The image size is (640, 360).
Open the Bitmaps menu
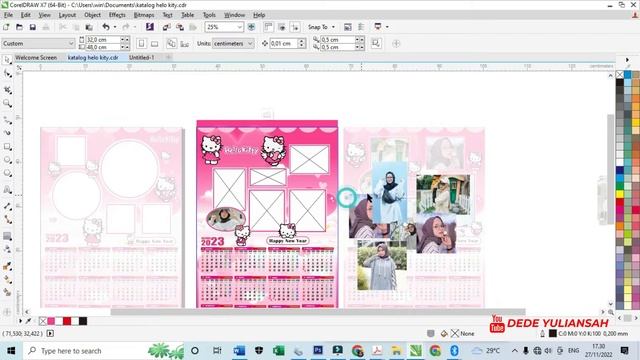144,15
